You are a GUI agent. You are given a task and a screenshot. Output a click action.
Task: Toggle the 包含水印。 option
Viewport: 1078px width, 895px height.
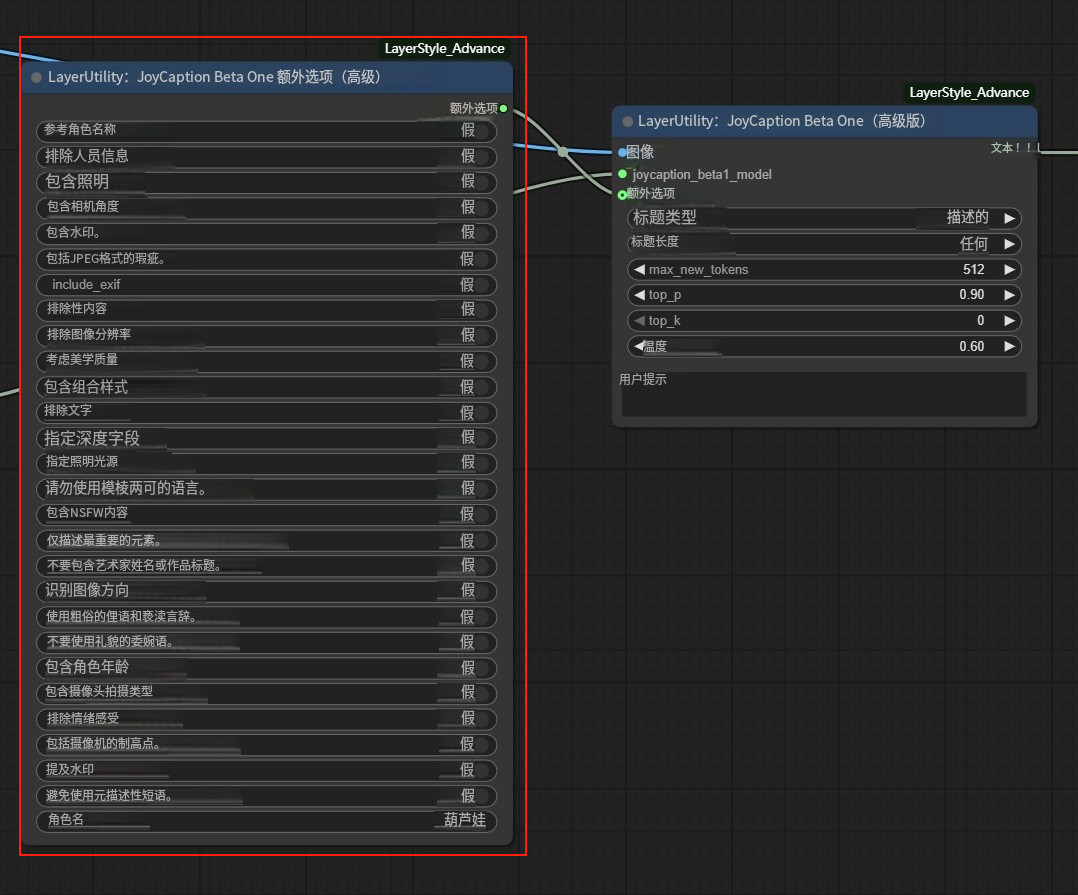click(266, 233)
